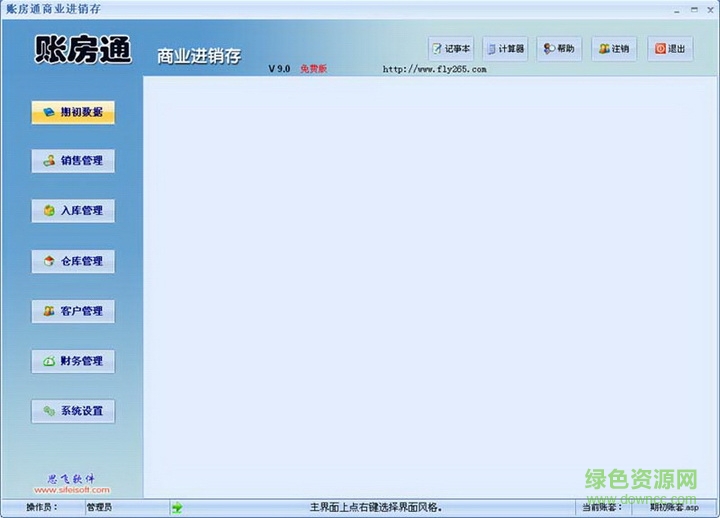Screen dimensions: 720x518
Task: Click the 当前账套 status bar label
Action: [602, 507]
